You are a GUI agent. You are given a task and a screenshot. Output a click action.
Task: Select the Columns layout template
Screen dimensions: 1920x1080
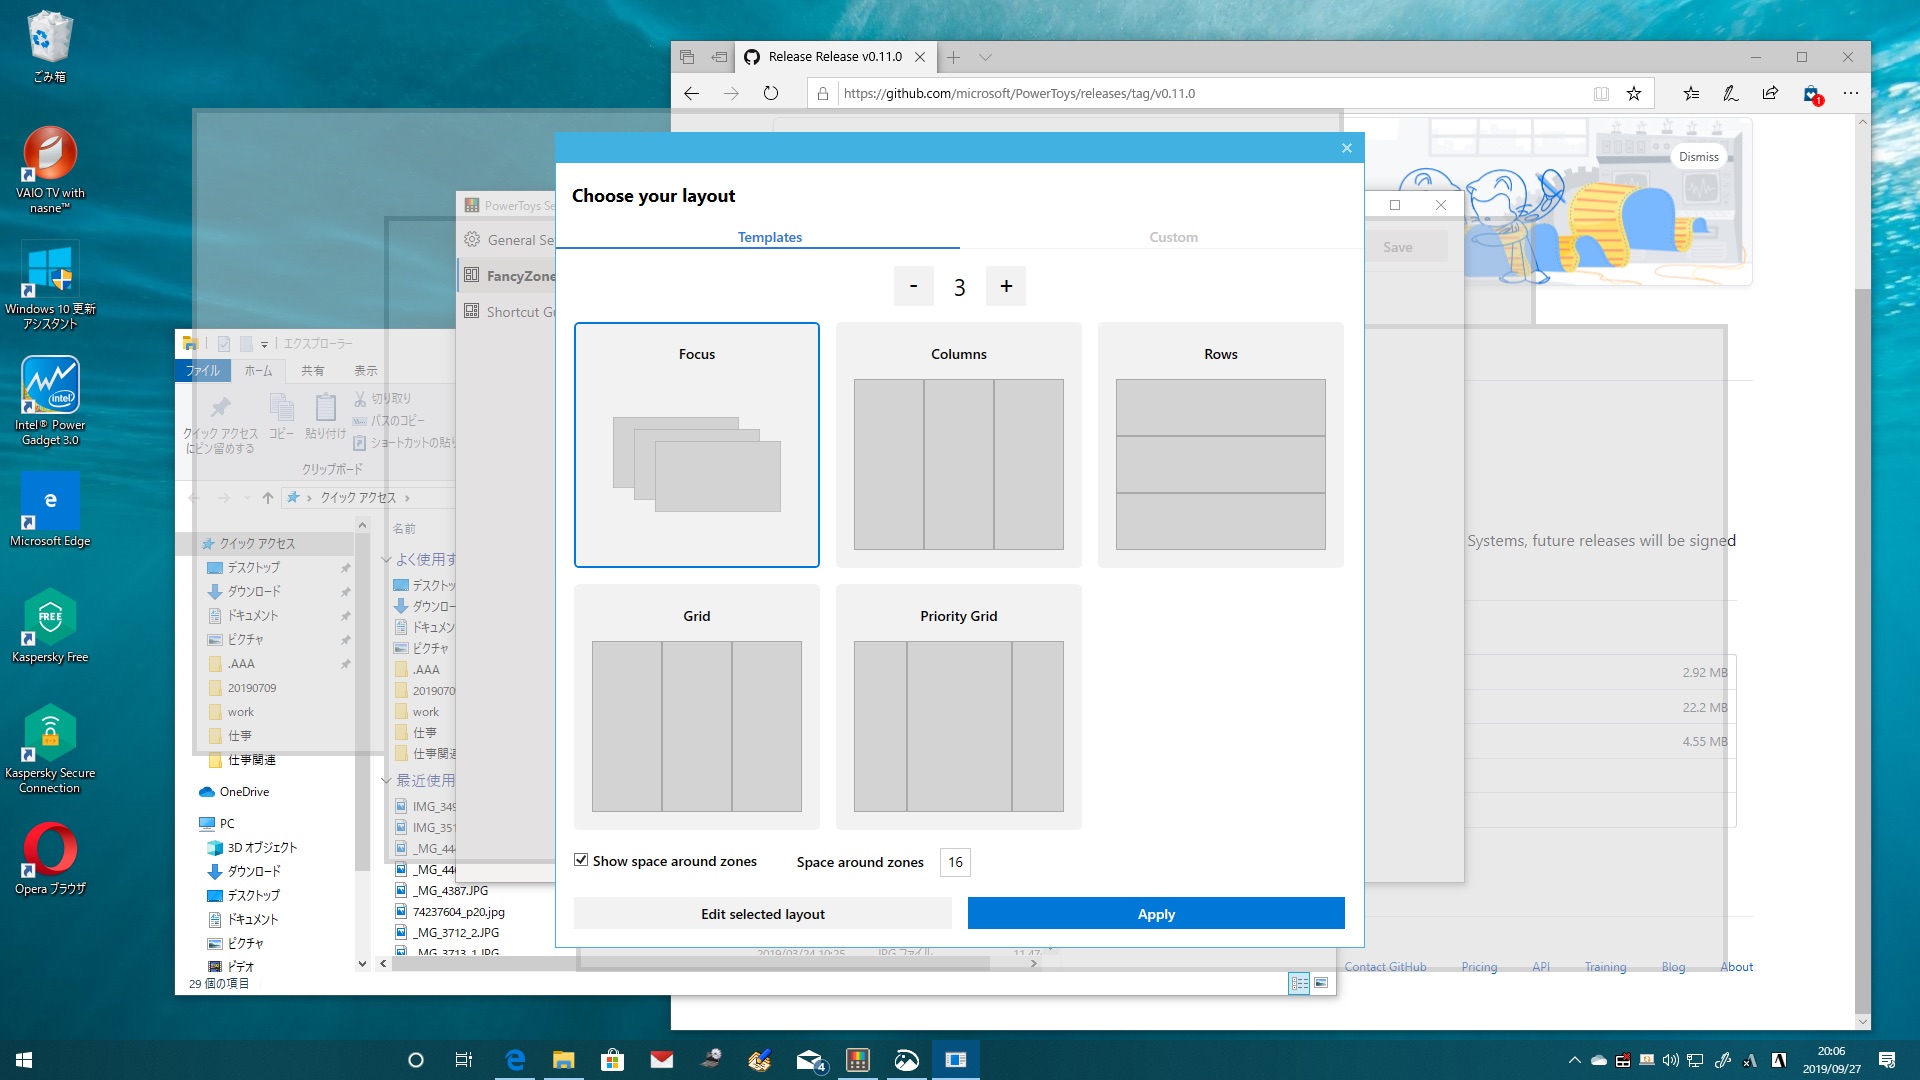point(959,445)
